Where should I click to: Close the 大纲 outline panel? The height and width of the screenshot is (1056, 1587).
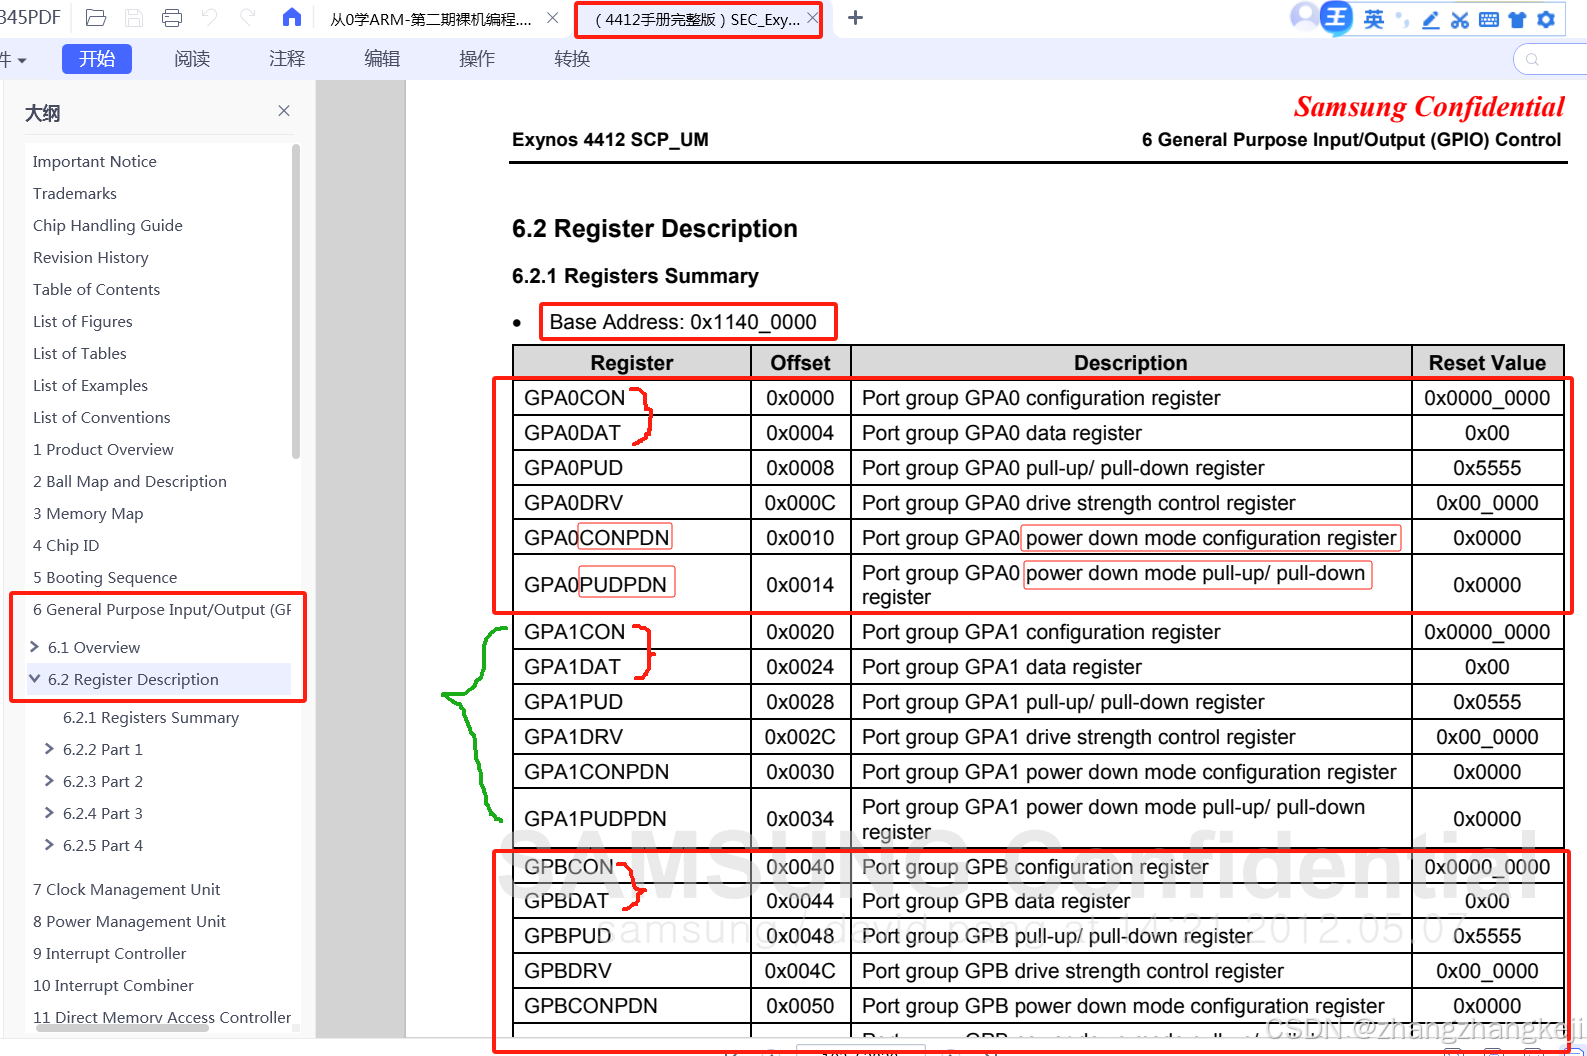[284, 111]
